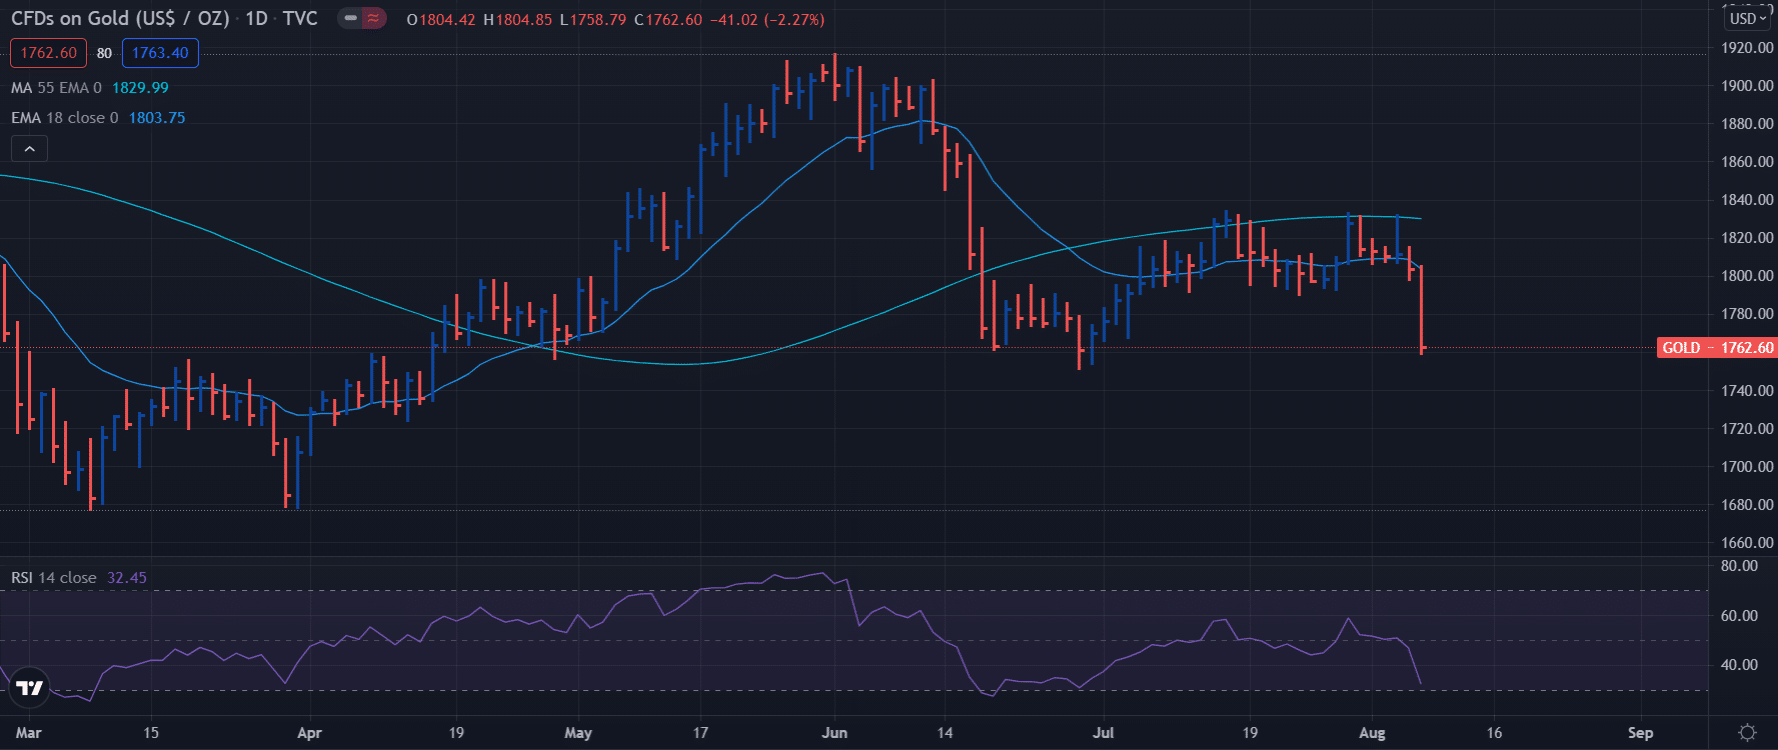Select the RSI 14 close legend
The height and width of the screenshot is (750, 1778).
point(53,578)
